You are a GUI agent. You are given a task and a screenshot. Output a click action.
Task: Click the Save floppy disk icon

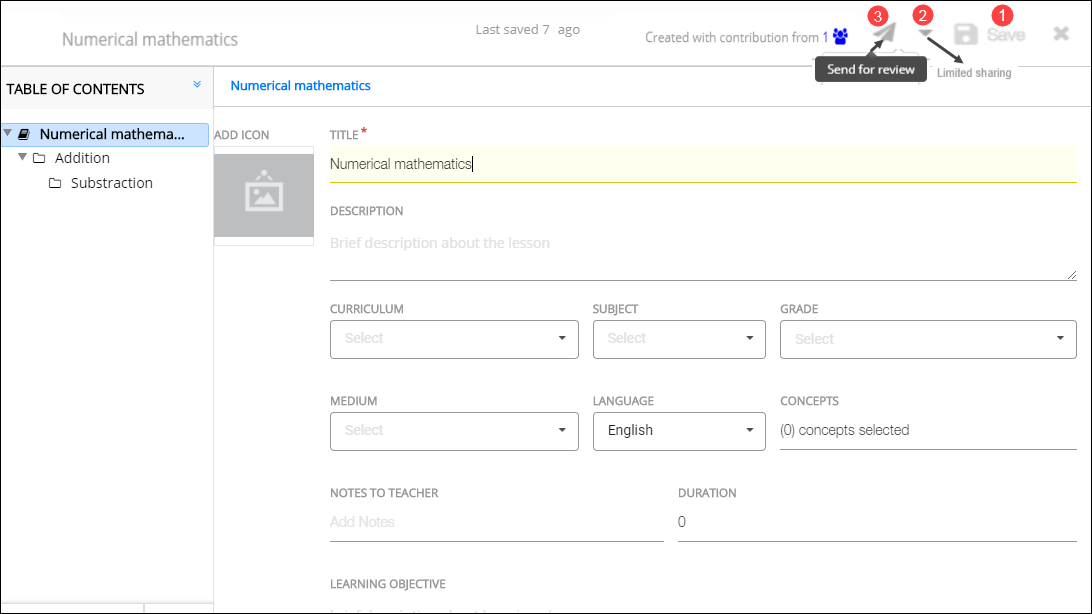[x=966, y=35]
